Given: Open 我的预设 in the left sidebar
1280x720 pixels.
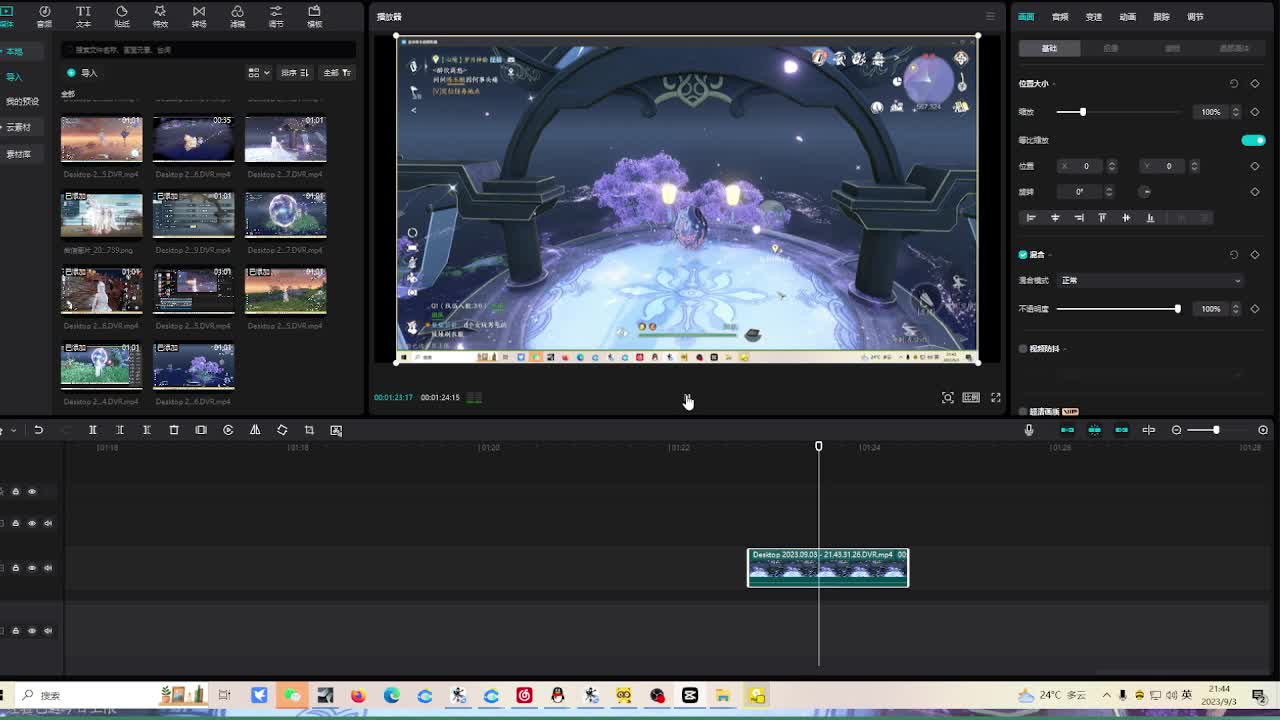Looking at the screenshot, I should [x=22, y=102].
